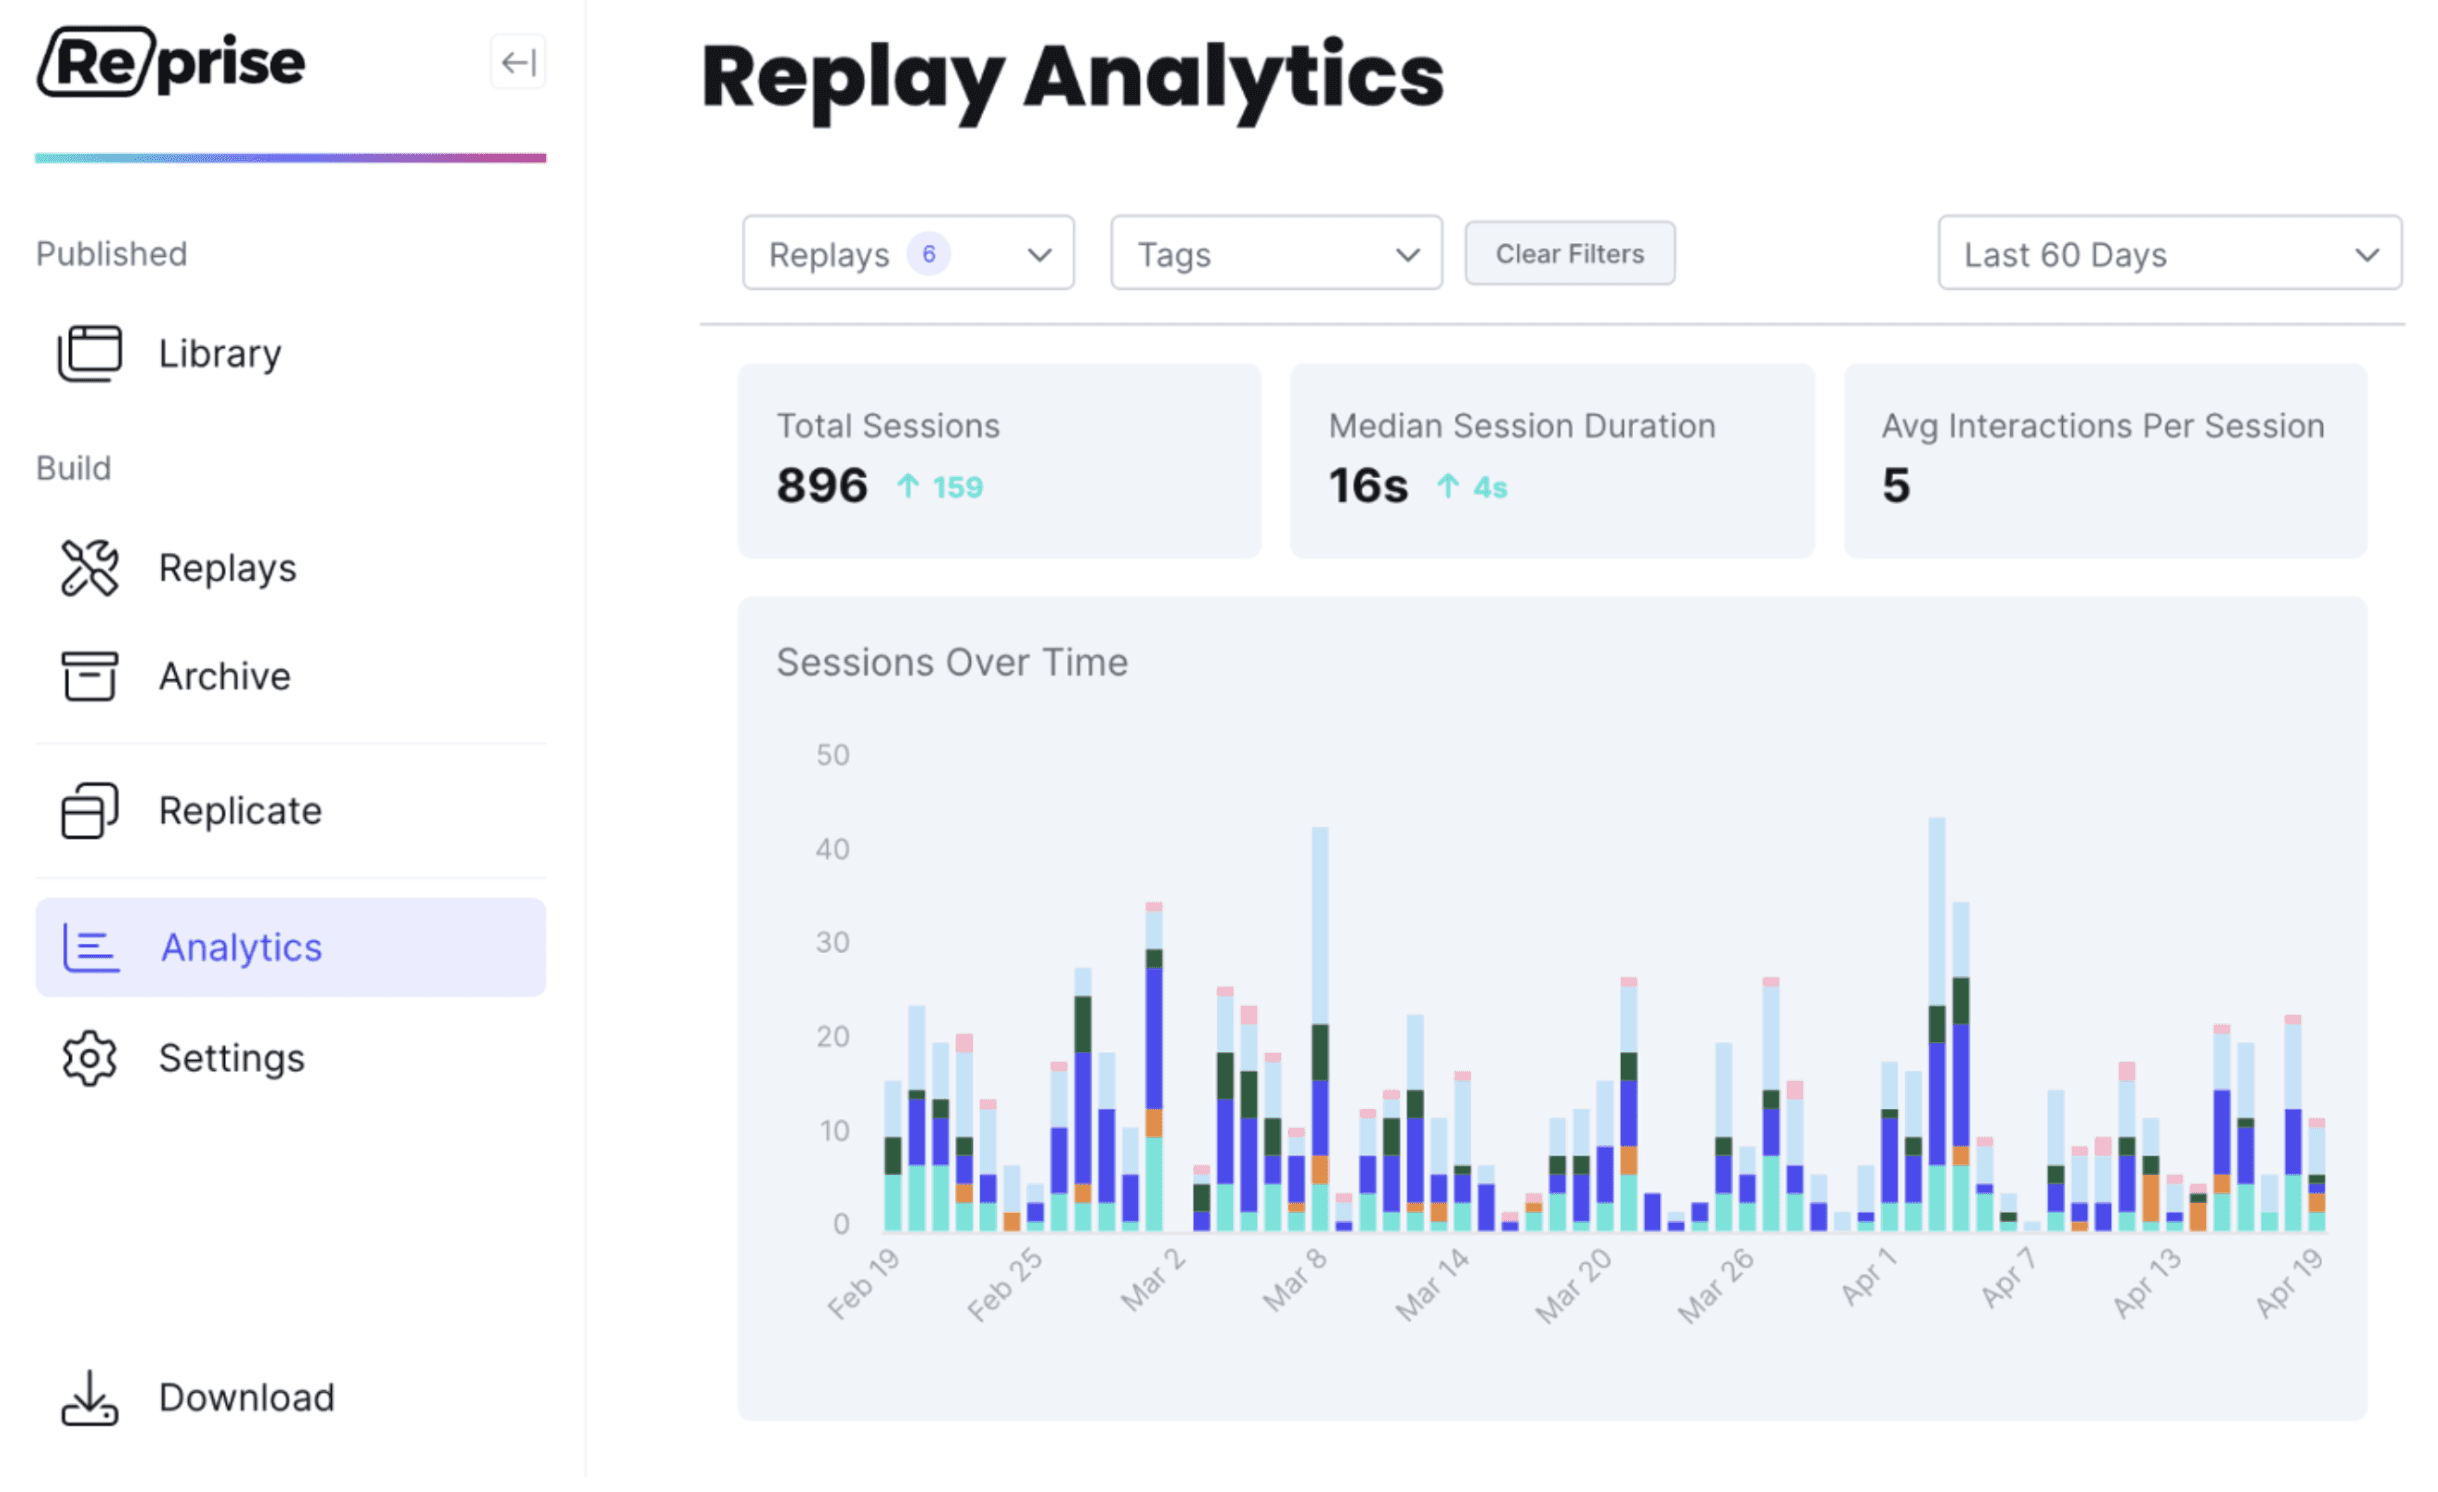Expand the Tags dropdown

tap(1275, 254)
